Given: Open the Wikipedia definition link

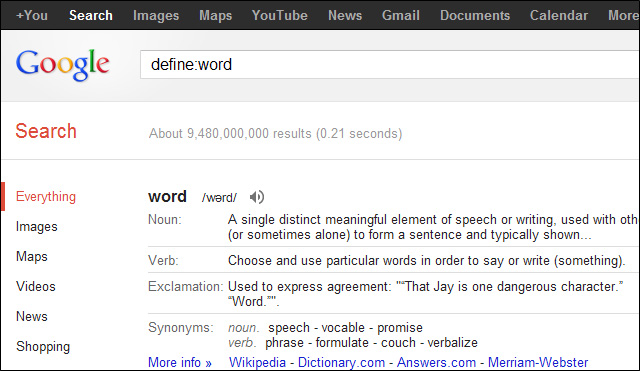Looking at the screenshot, I should coord(257,362).
